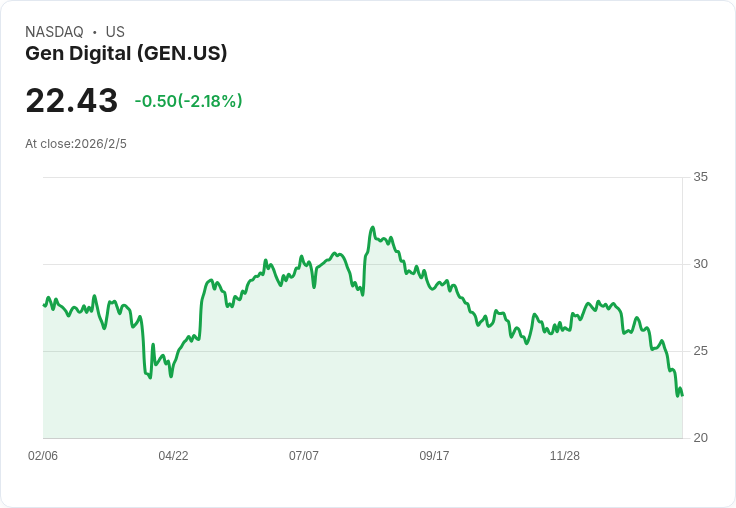
Task: Click the 35 y-axis price label
Action: (701, 177)
